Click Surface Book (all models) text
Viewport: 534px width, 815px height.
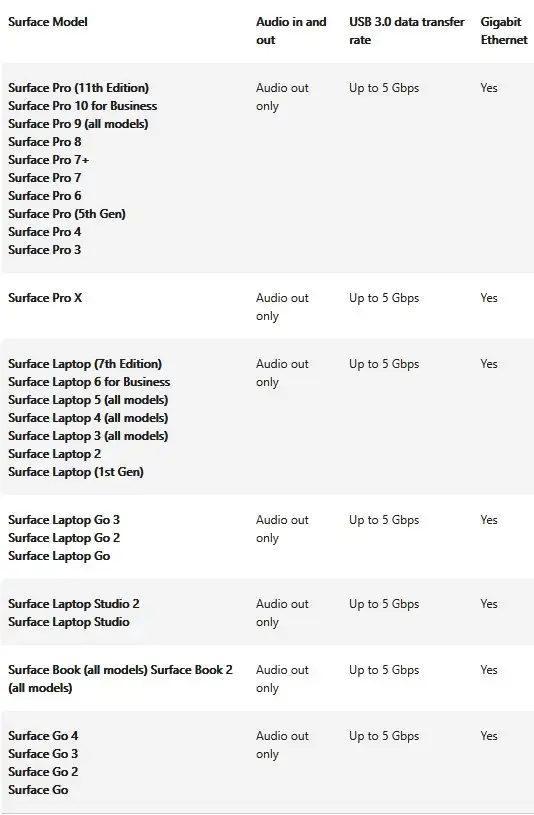tap(78, 670)
